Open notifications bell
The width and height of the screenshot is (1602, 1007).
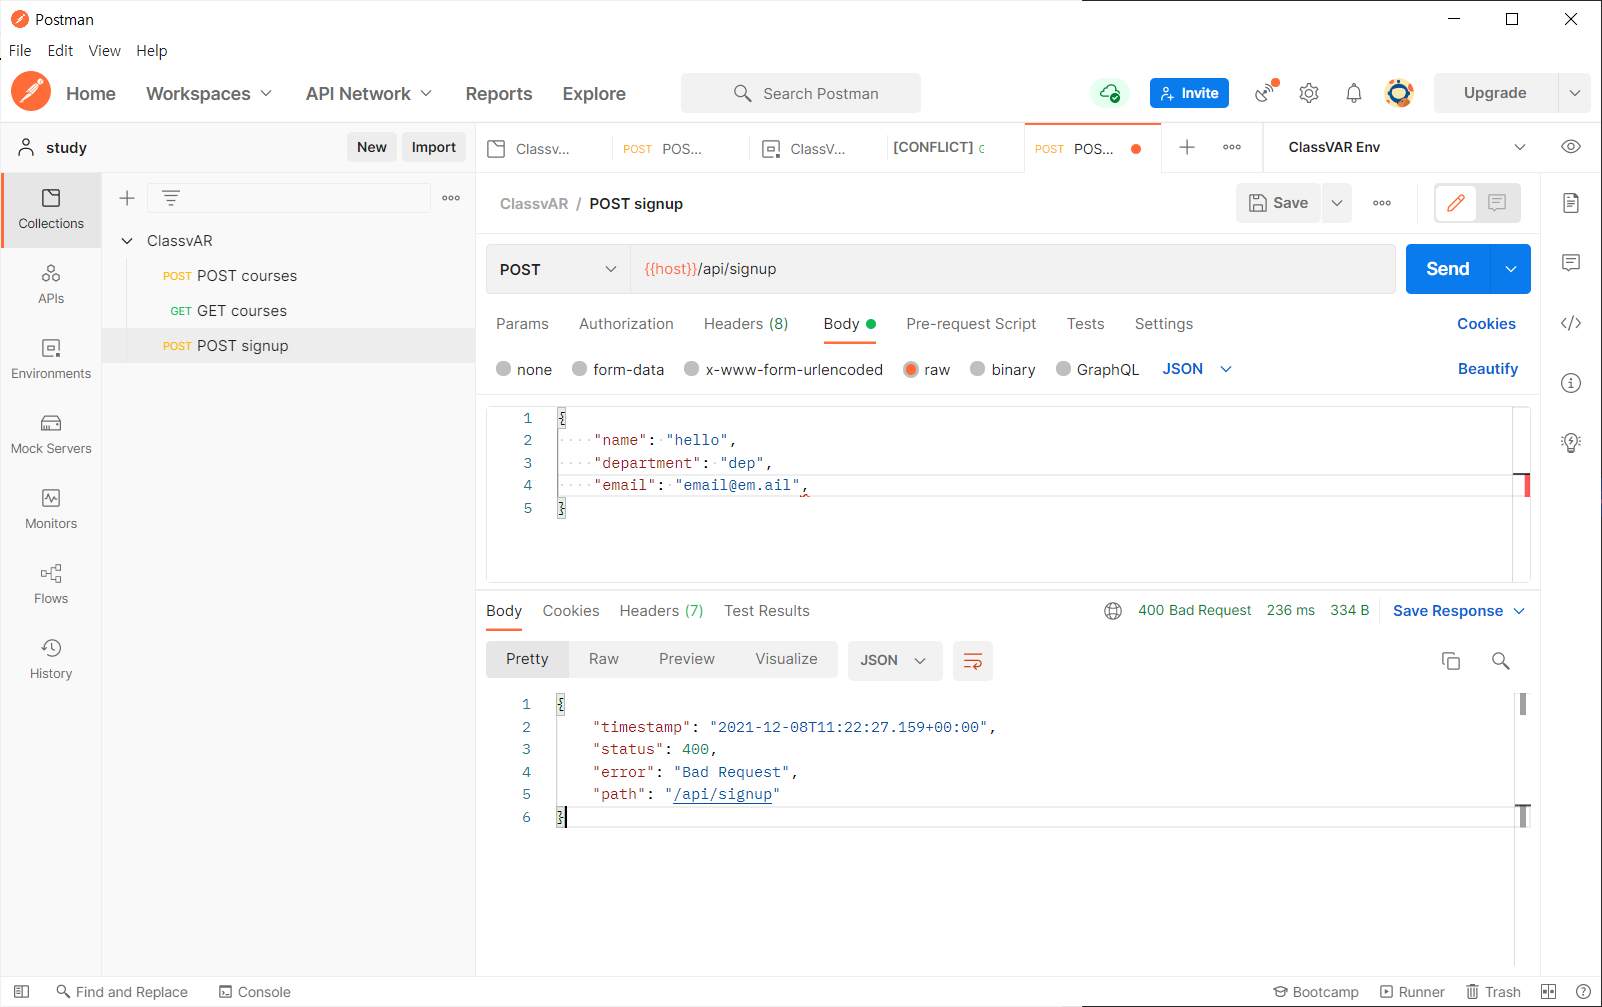(1354, 93)
